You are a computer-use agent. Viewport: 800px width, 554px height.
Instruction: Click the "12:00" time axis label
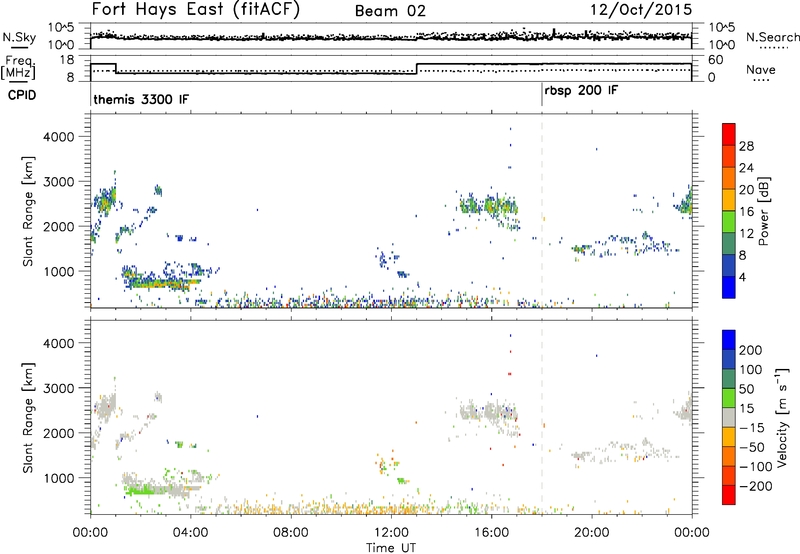pos(391,533)
